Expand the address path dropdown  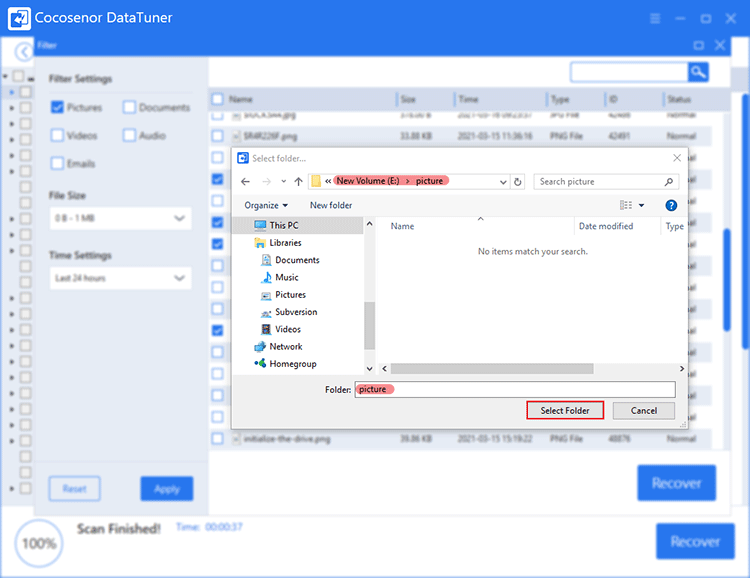click(503, 182)
